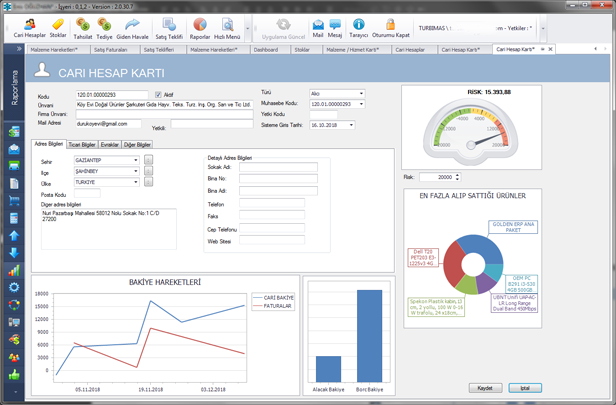
Task: Click the calculator sidebar icon
Action: [x=14, y=218]
